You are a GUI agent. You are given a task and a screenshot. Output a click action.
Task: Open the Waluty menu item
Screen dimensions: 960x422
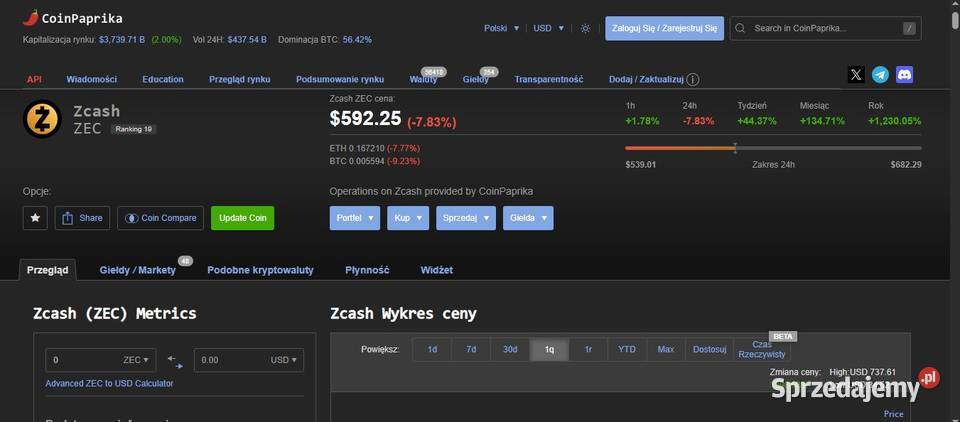424,80
